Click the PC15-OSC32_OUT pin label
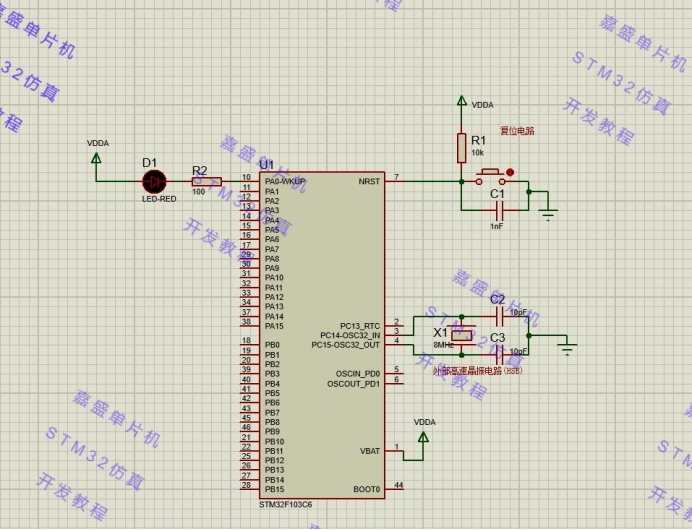The image size is (692, 530). point(346,345)
